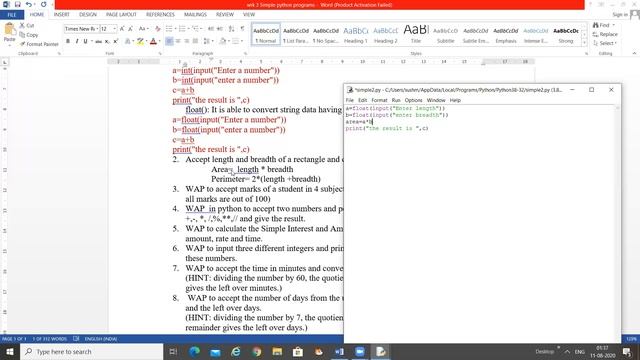
Task: Apply the No Spacing style
Action: [326, 34]
